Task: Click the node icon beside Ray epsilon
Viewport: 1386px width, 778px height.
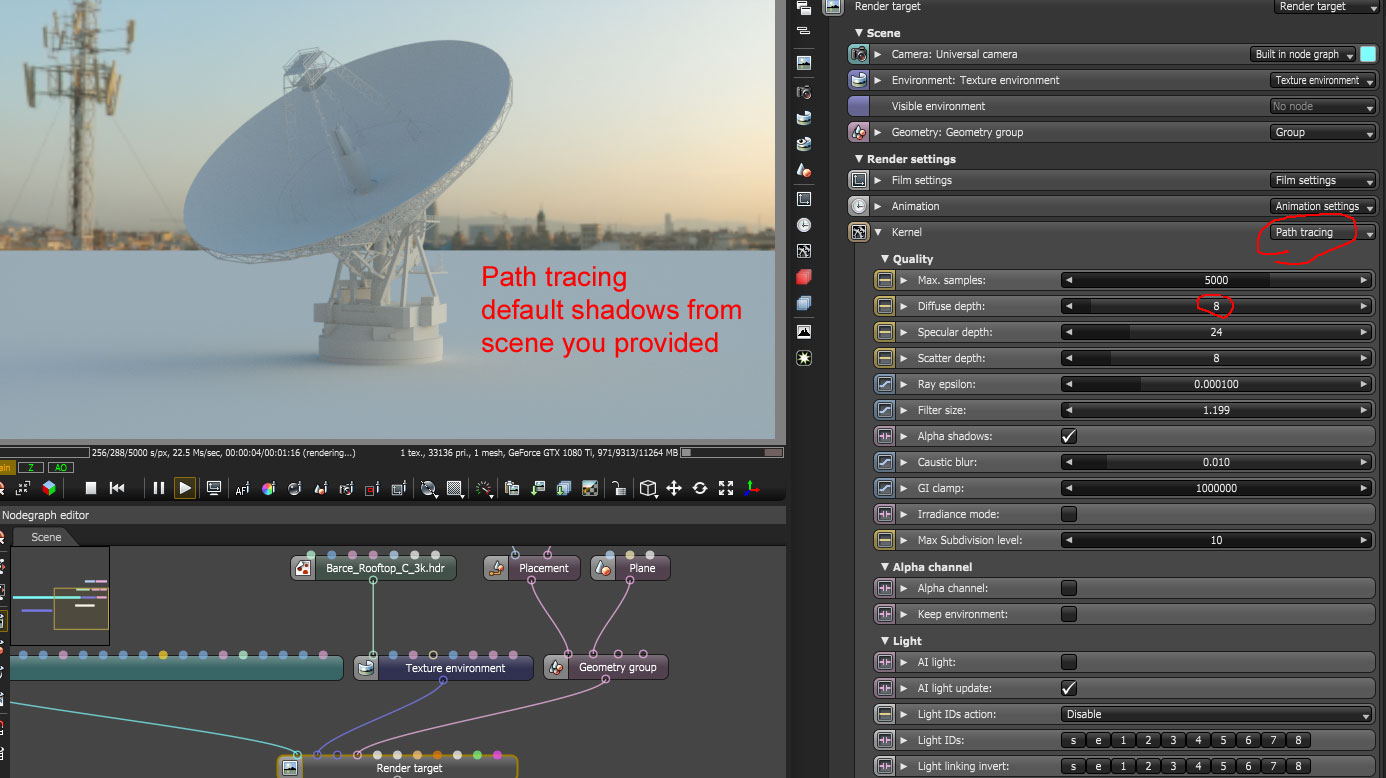Action: 884,384
